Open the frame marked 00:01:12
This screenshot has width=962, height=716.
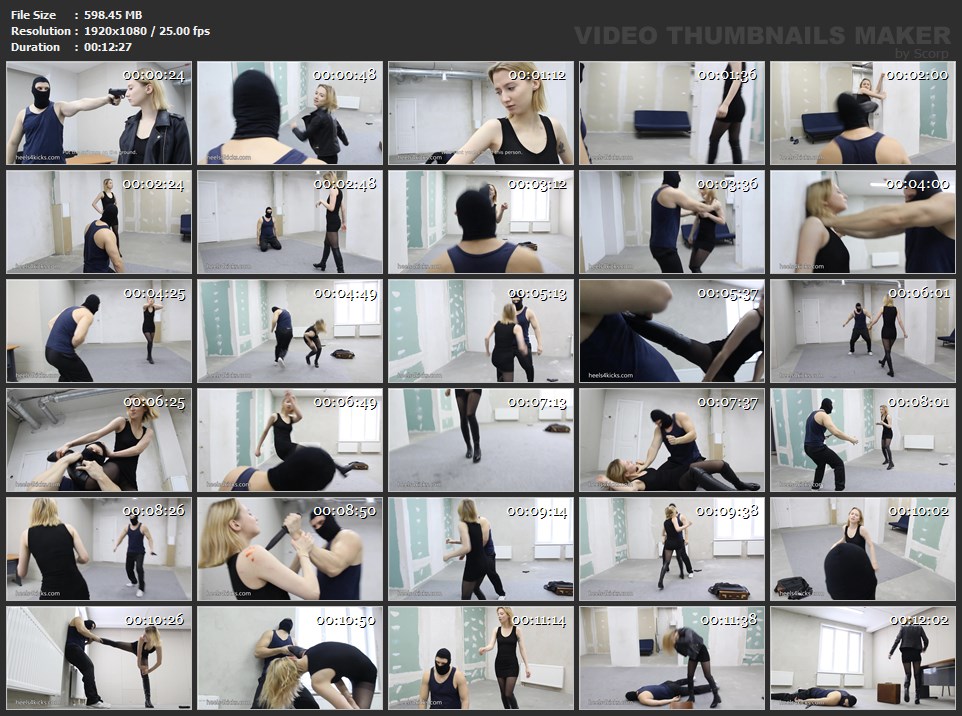point(480,113)
